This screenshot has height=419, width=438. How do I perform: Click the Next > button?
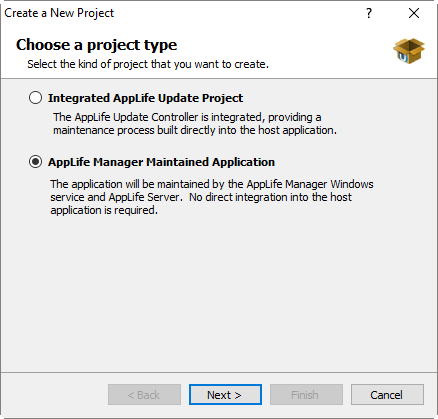tap(225, 395)
